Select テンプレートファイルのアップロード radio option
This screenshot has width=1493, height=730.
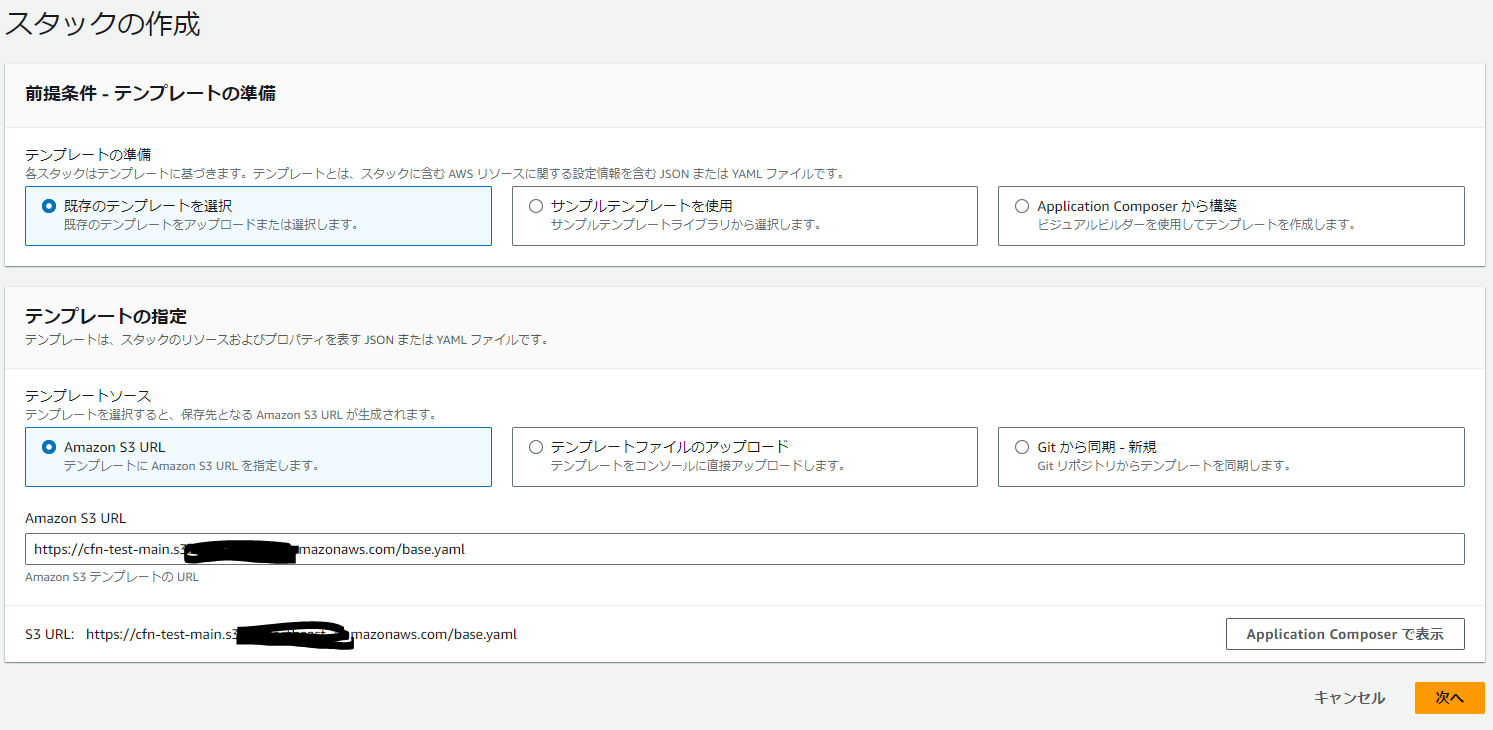[536, 448]
